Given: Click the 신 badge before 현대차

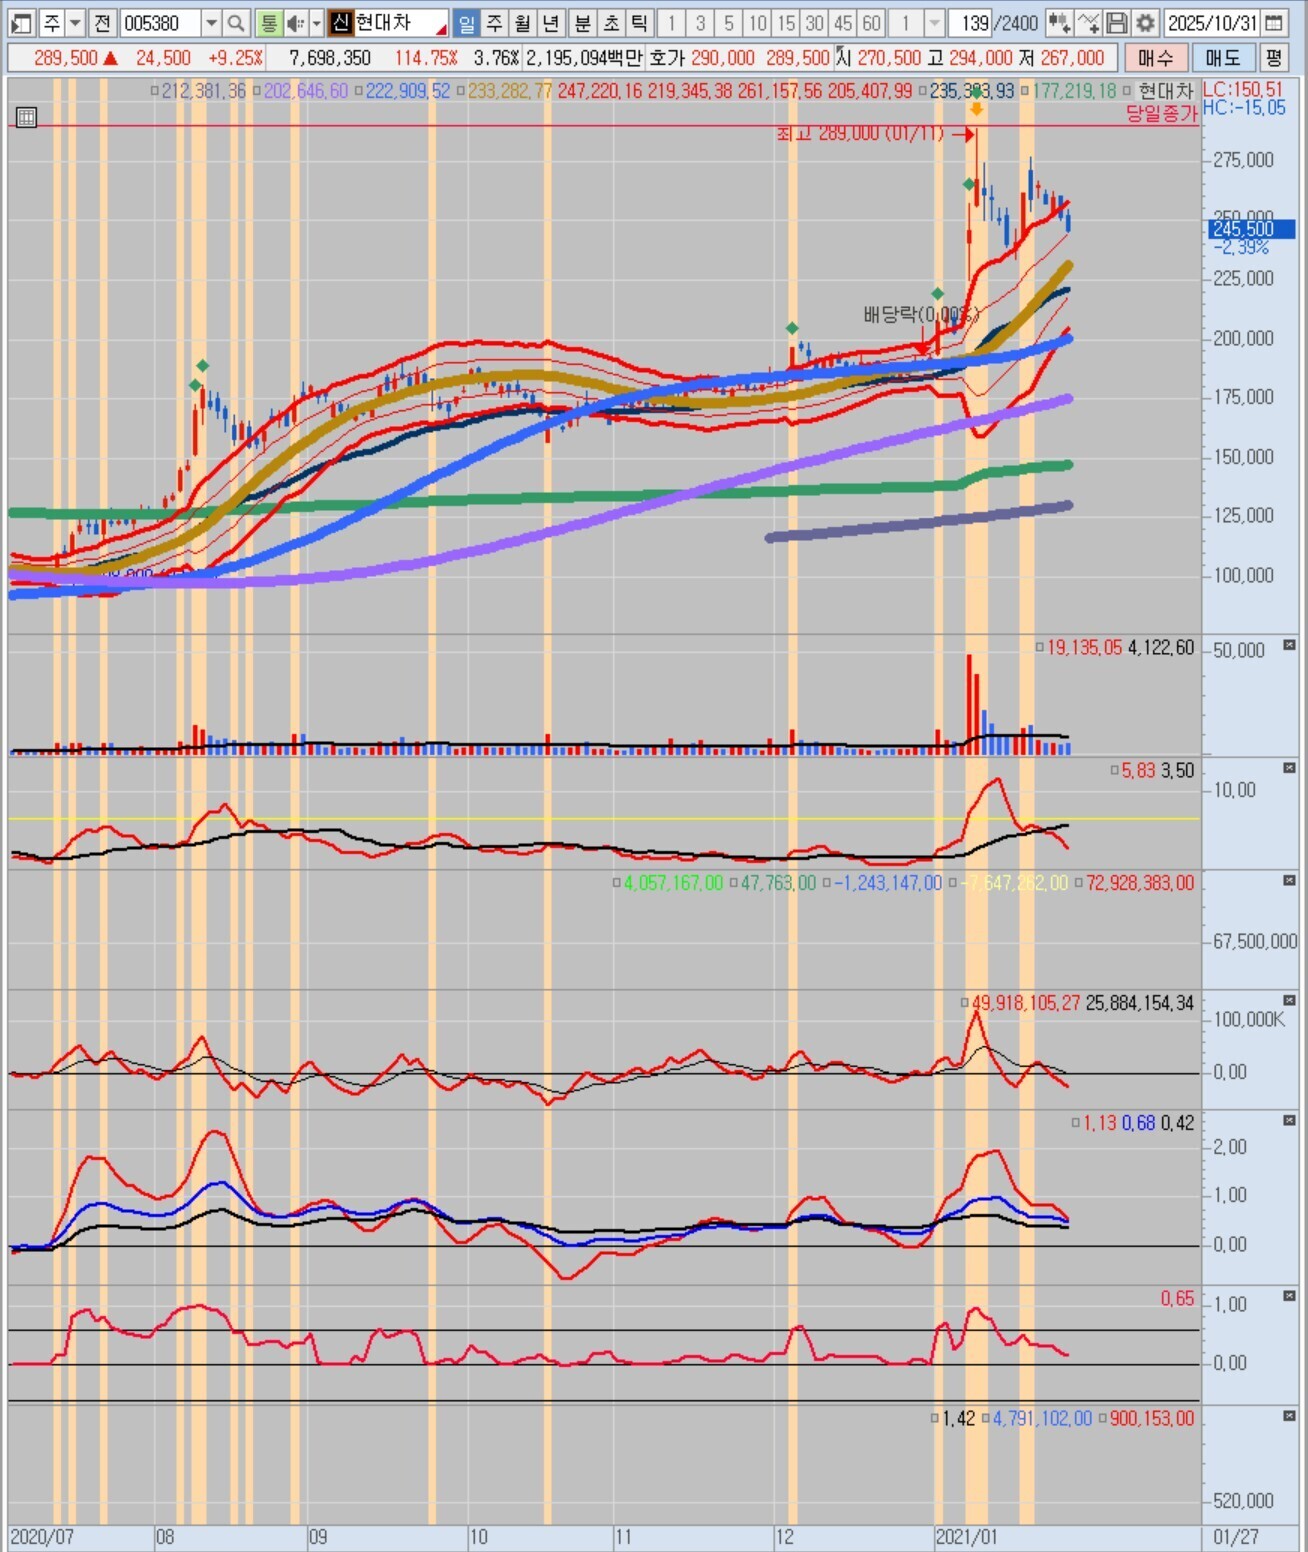Looking at the screenshot, I should tap(341, 23).
